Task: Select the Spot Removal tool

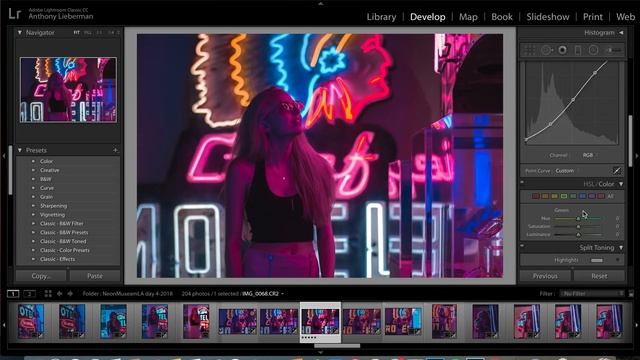Action: [546, 50]
